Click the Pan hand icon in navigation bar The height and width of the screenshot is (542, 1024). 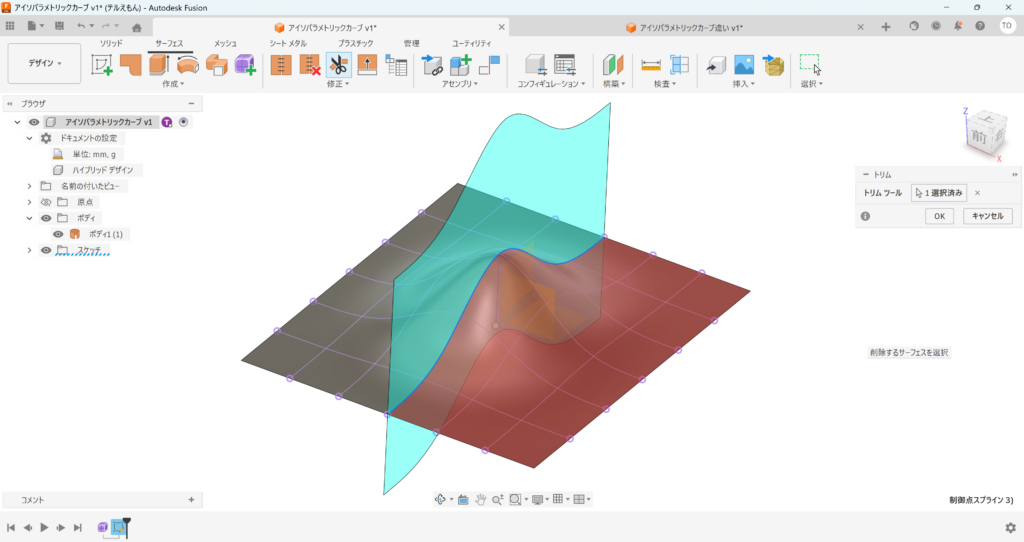(x=480, y=499)
